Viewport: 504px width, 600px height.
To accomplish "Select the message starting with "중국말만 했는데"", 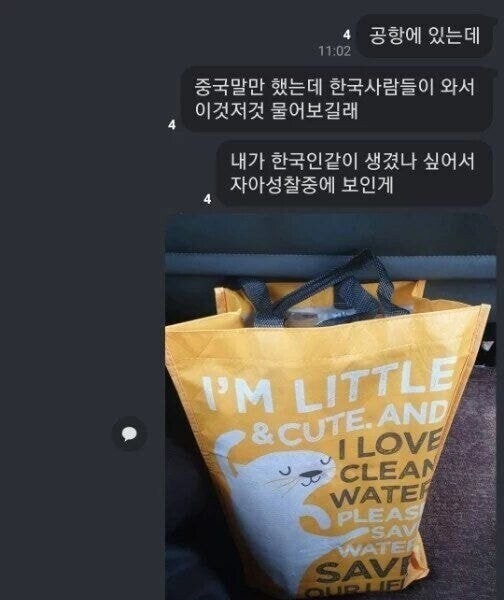I will [x=336, y=99].
